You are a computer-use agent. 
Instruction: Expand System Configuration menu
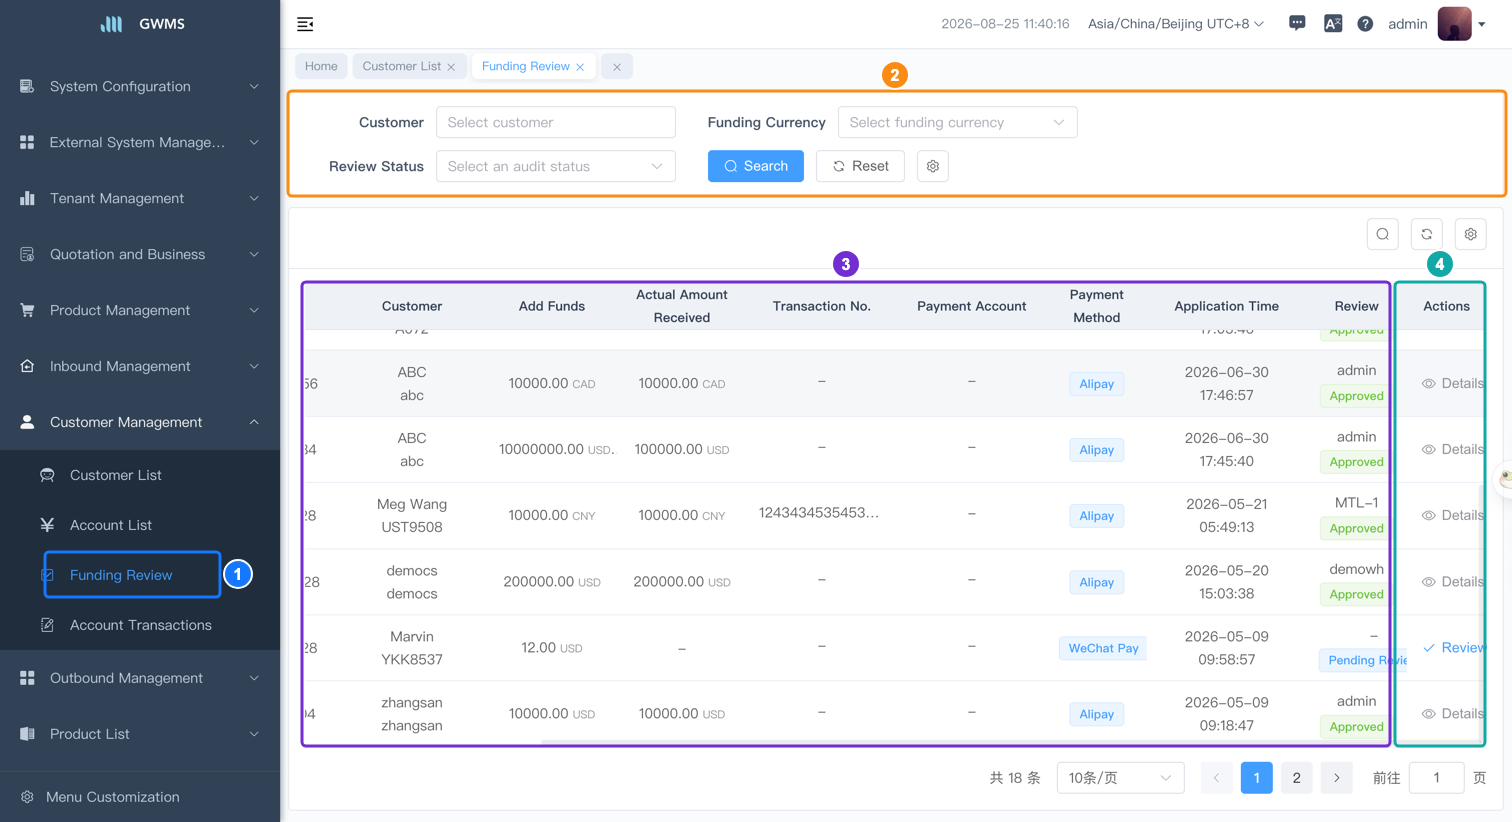140,86
